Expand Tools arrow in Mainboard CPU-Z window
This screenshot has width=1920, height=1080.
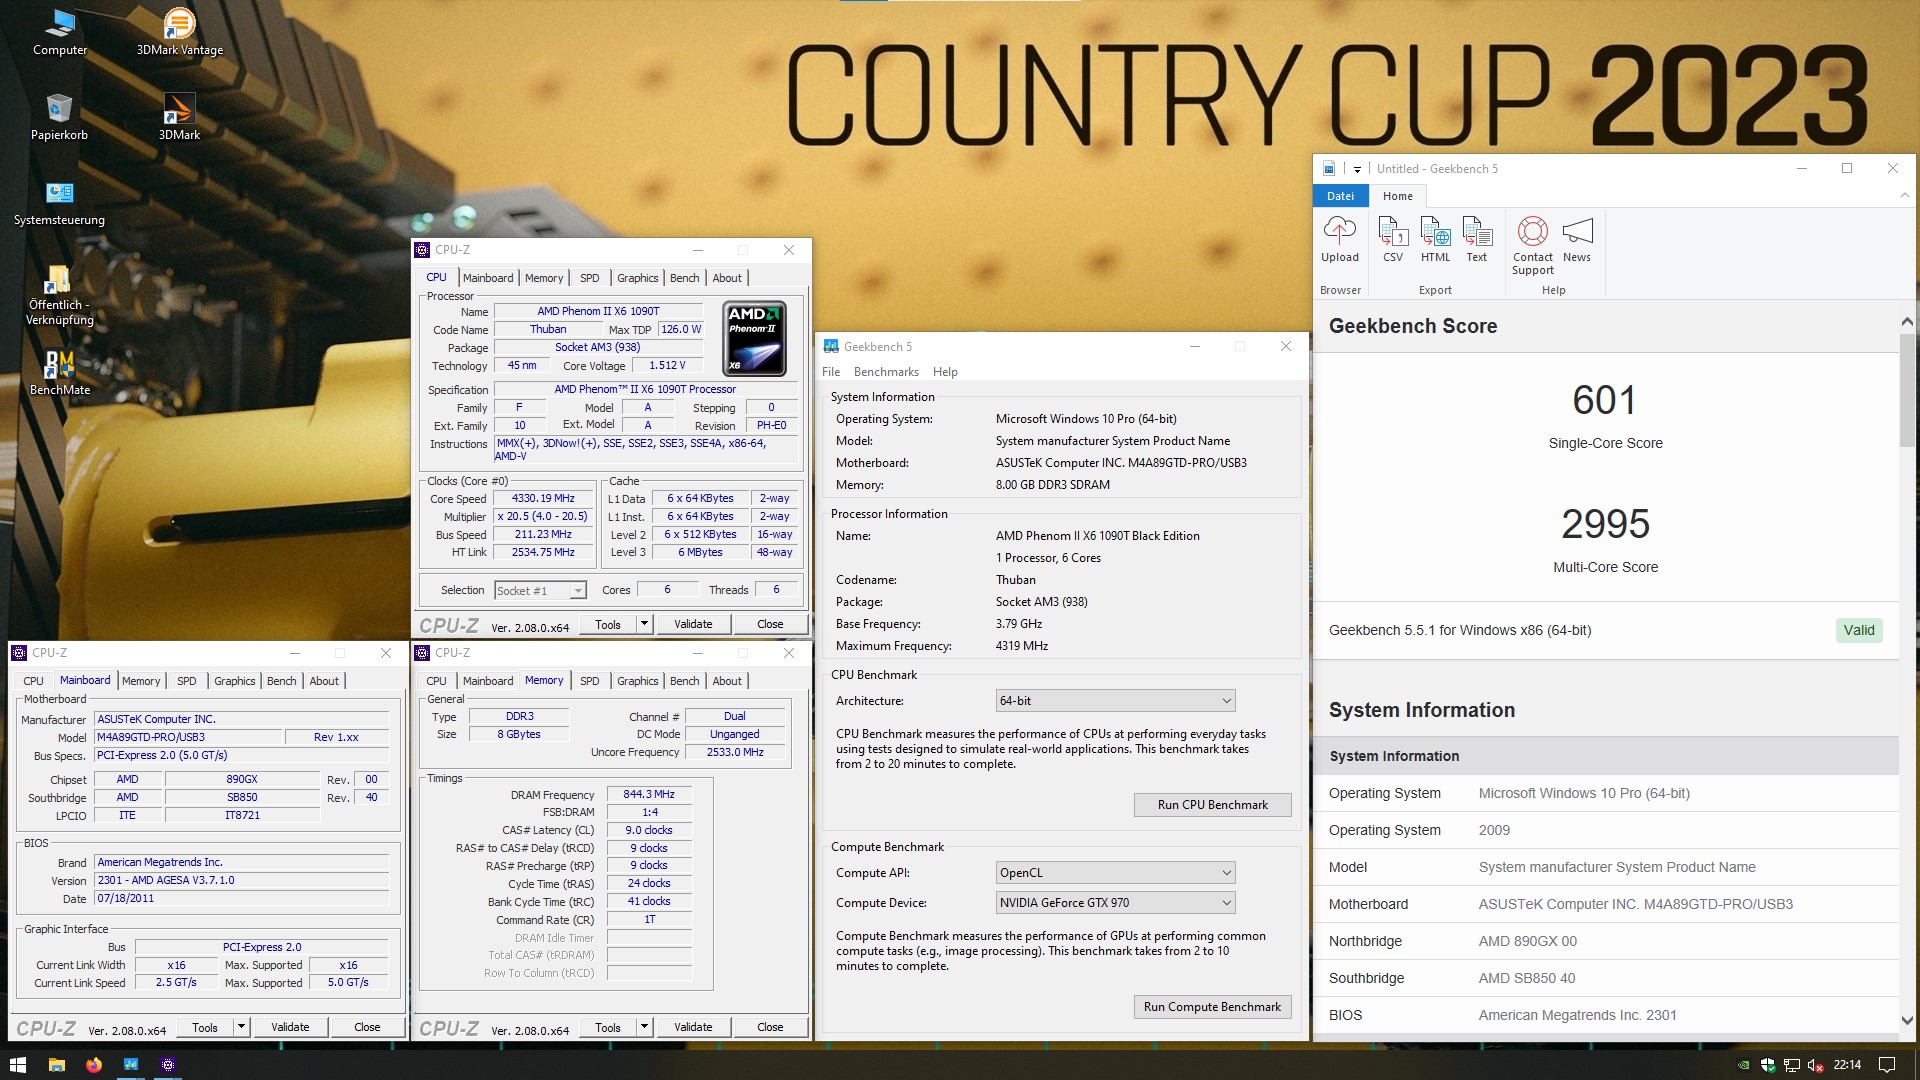pyautogui.click(x=242, y=1027)
